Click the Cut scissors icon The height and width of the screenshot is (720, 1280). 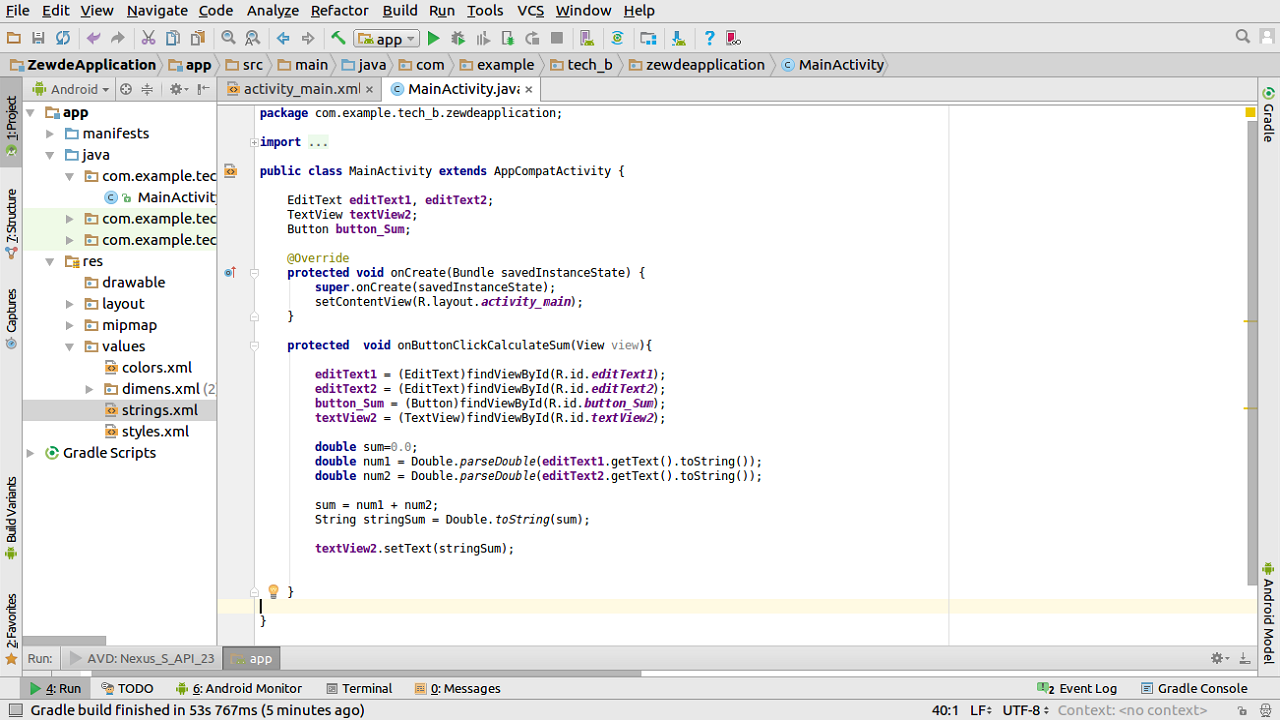[148, 38]
